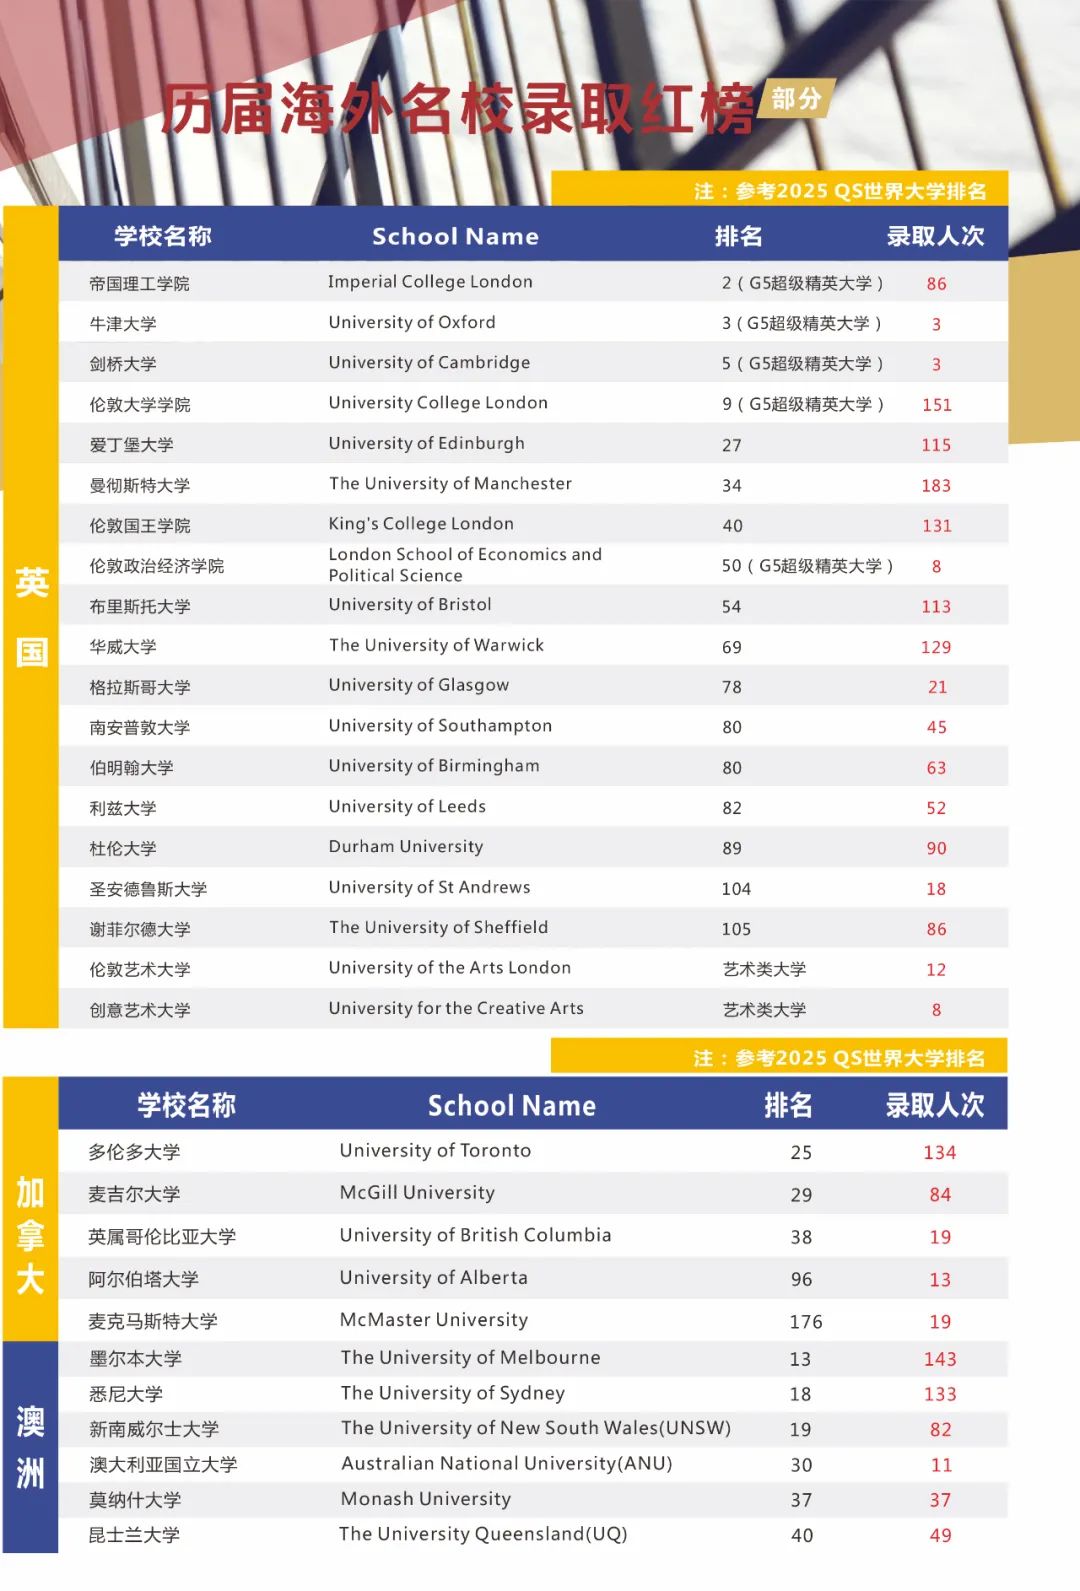Click 'University of Leeds' text
The image size is (1080, 1591).
click(x=407, y=806)
